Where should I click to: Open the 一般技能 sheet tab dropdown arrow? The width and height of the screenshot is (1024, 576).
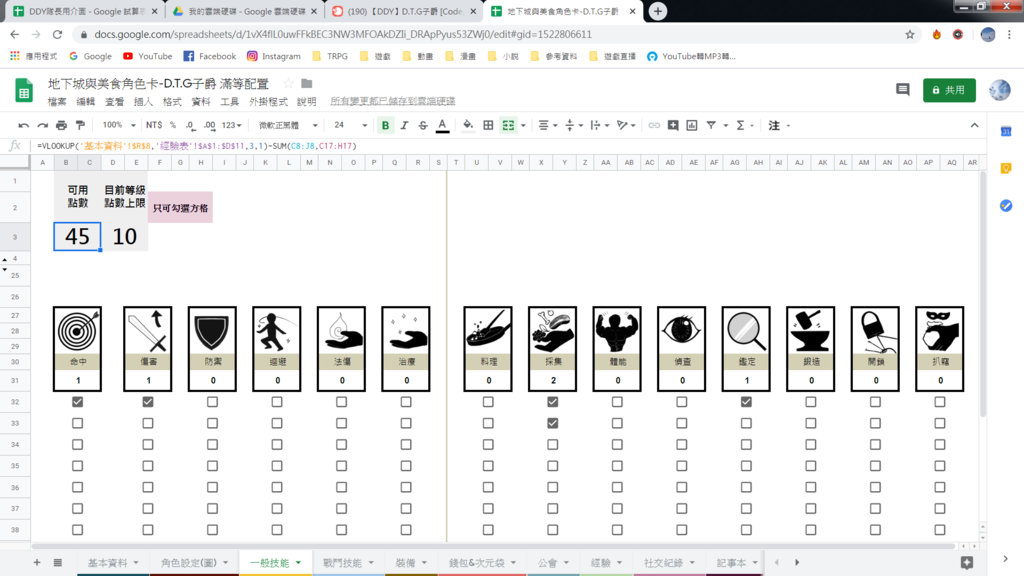click(x=298, y=562)
